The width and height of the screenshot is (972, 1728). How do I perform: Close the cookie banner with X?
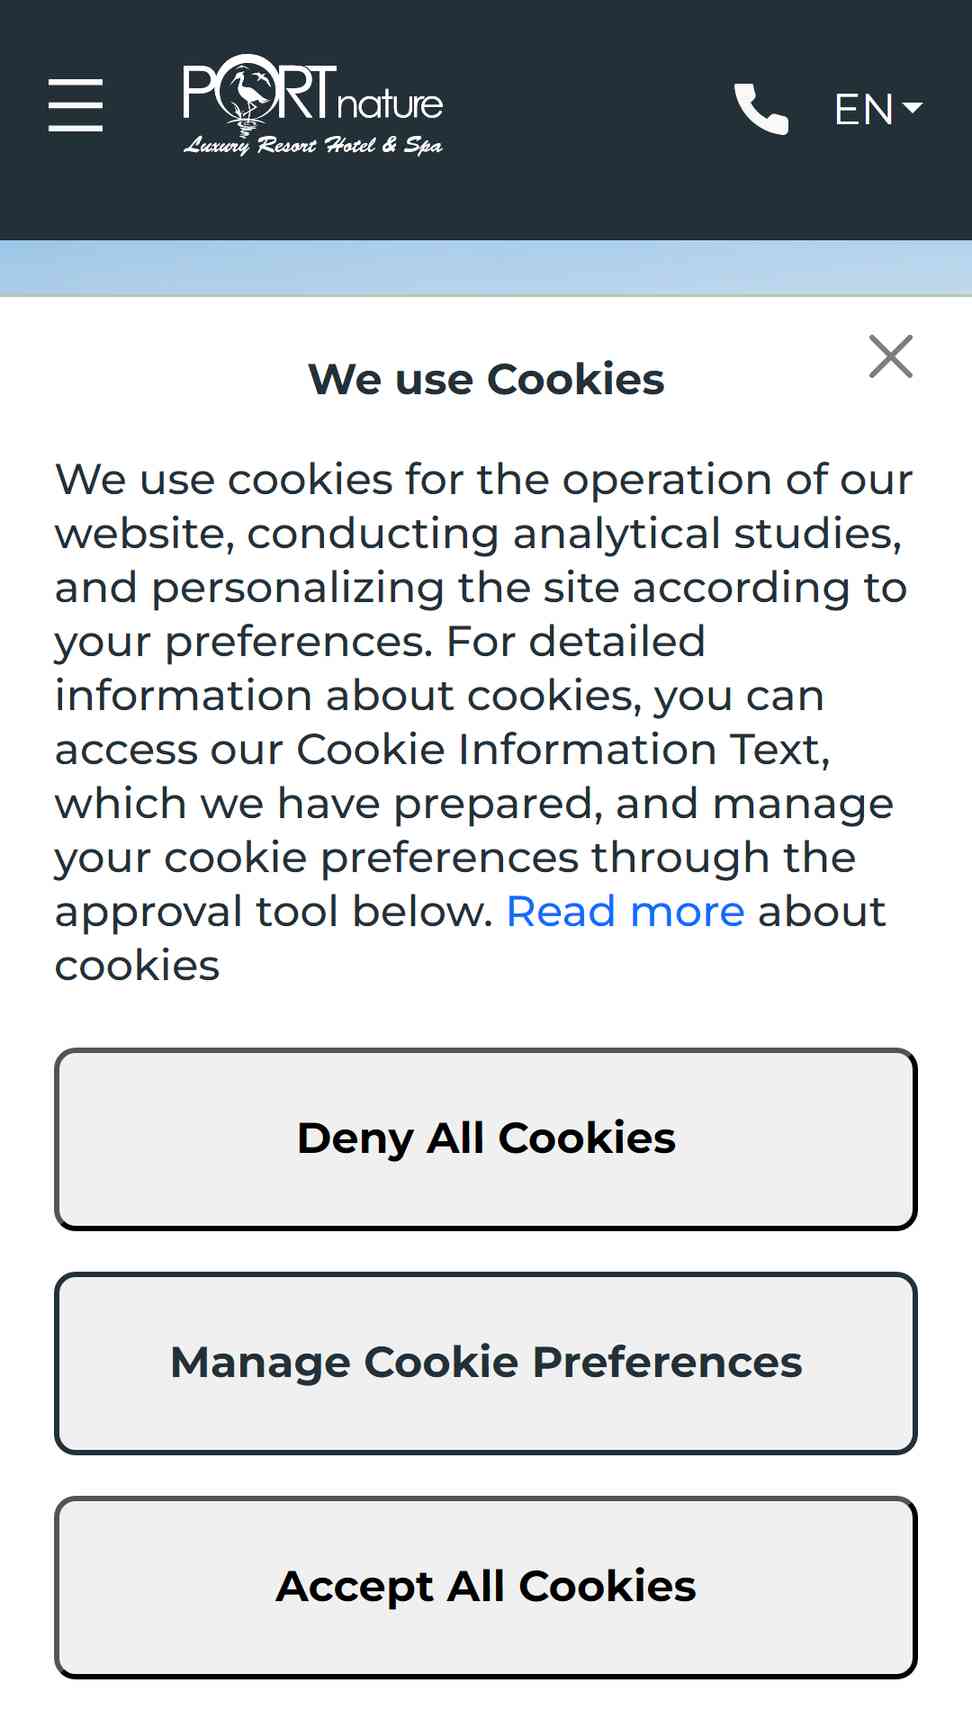891,357
